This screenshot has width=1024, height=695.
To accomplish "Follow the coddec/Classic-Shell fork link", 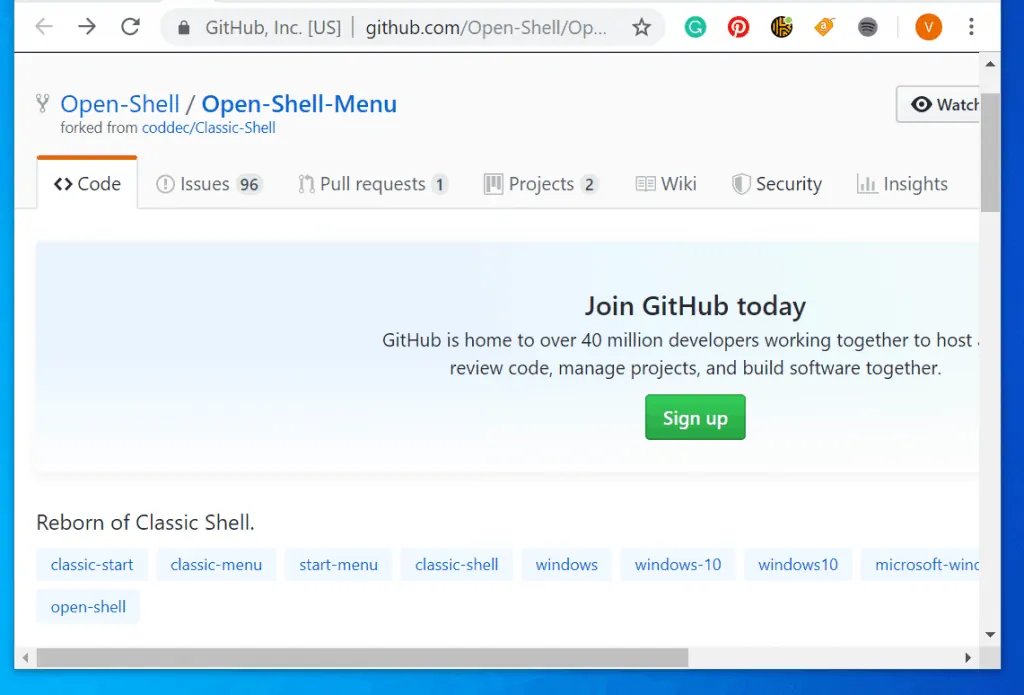I will (208, 128).
